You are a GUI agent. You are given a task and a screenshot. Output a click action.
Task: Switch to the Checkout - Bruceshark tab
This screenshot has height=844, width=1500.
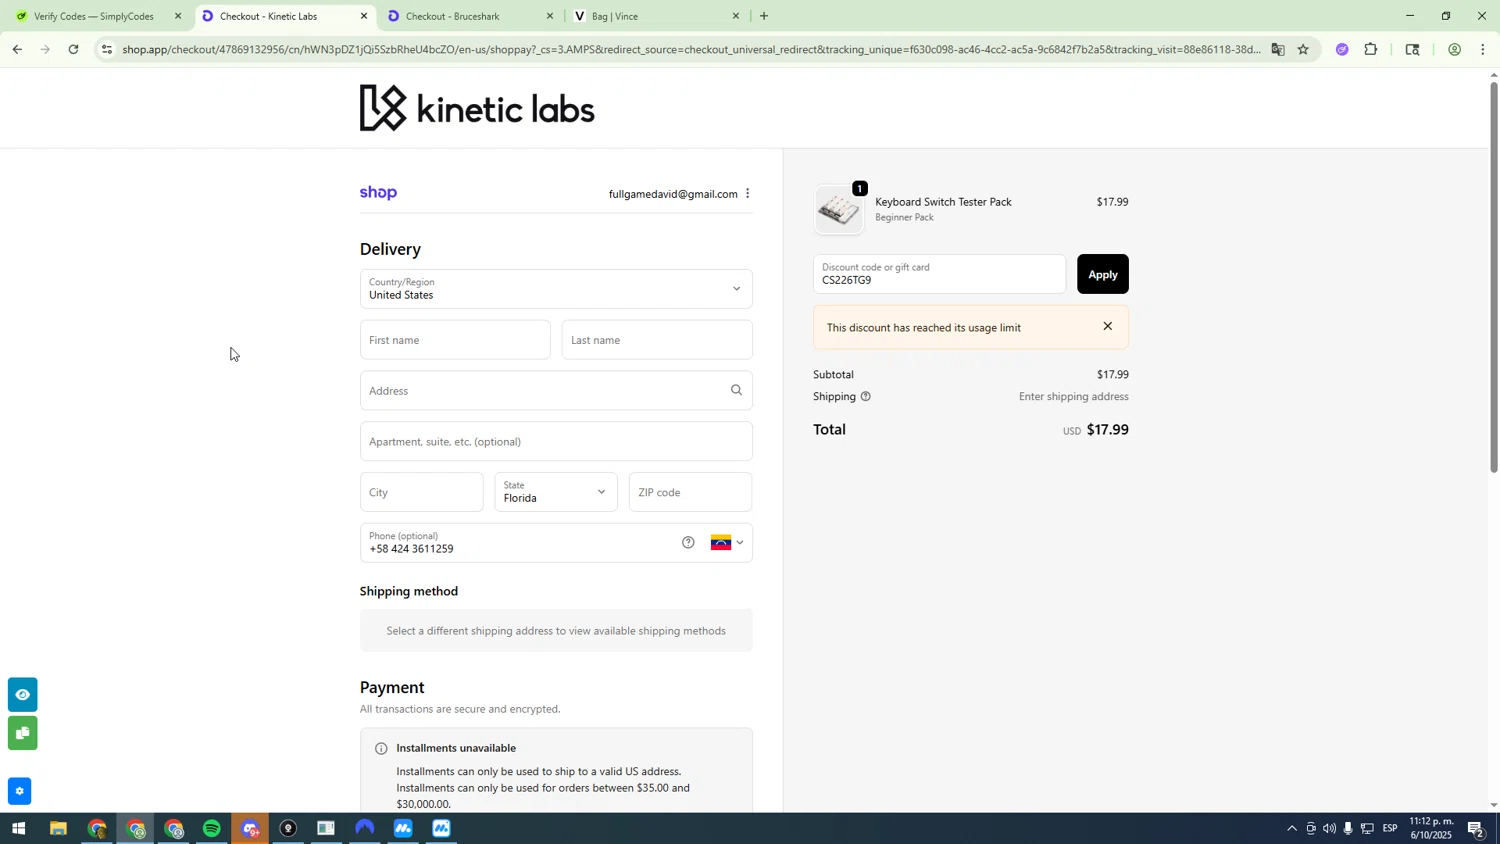[468, 16]
